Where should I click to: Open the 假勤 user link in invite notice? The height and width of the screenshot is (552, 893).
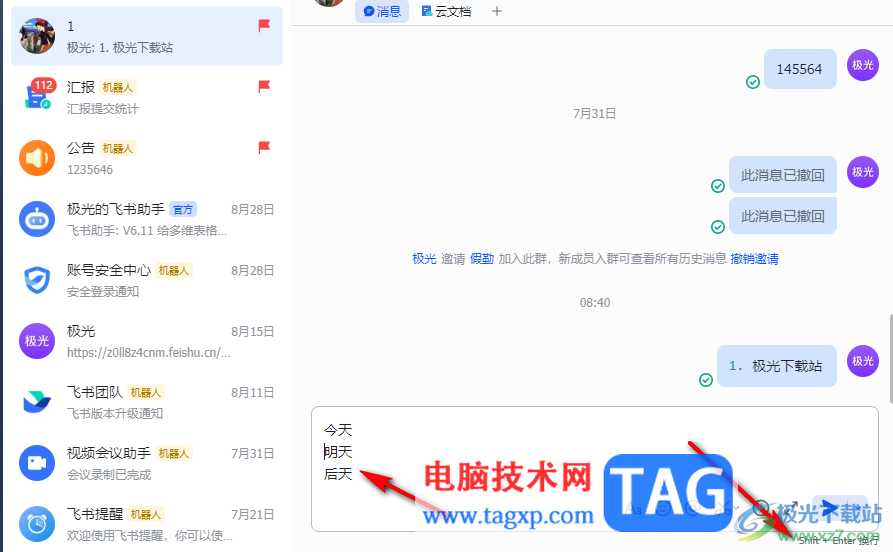(x=482, y=259)
